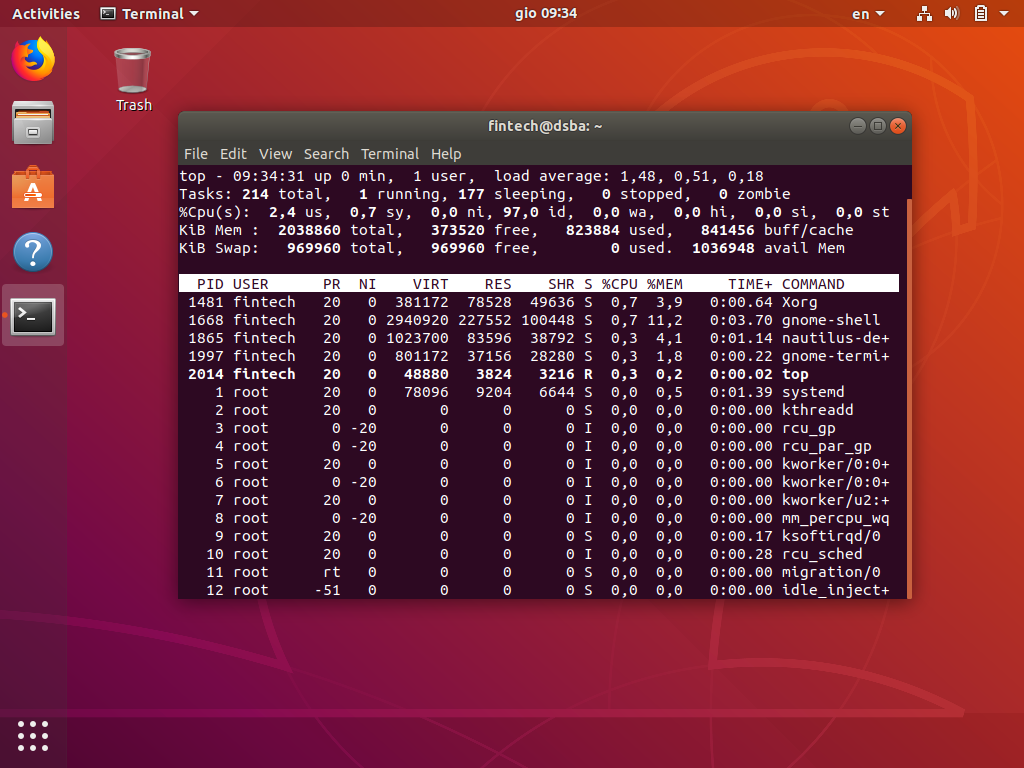Click the %MEM column header

[x=664, y=284]
